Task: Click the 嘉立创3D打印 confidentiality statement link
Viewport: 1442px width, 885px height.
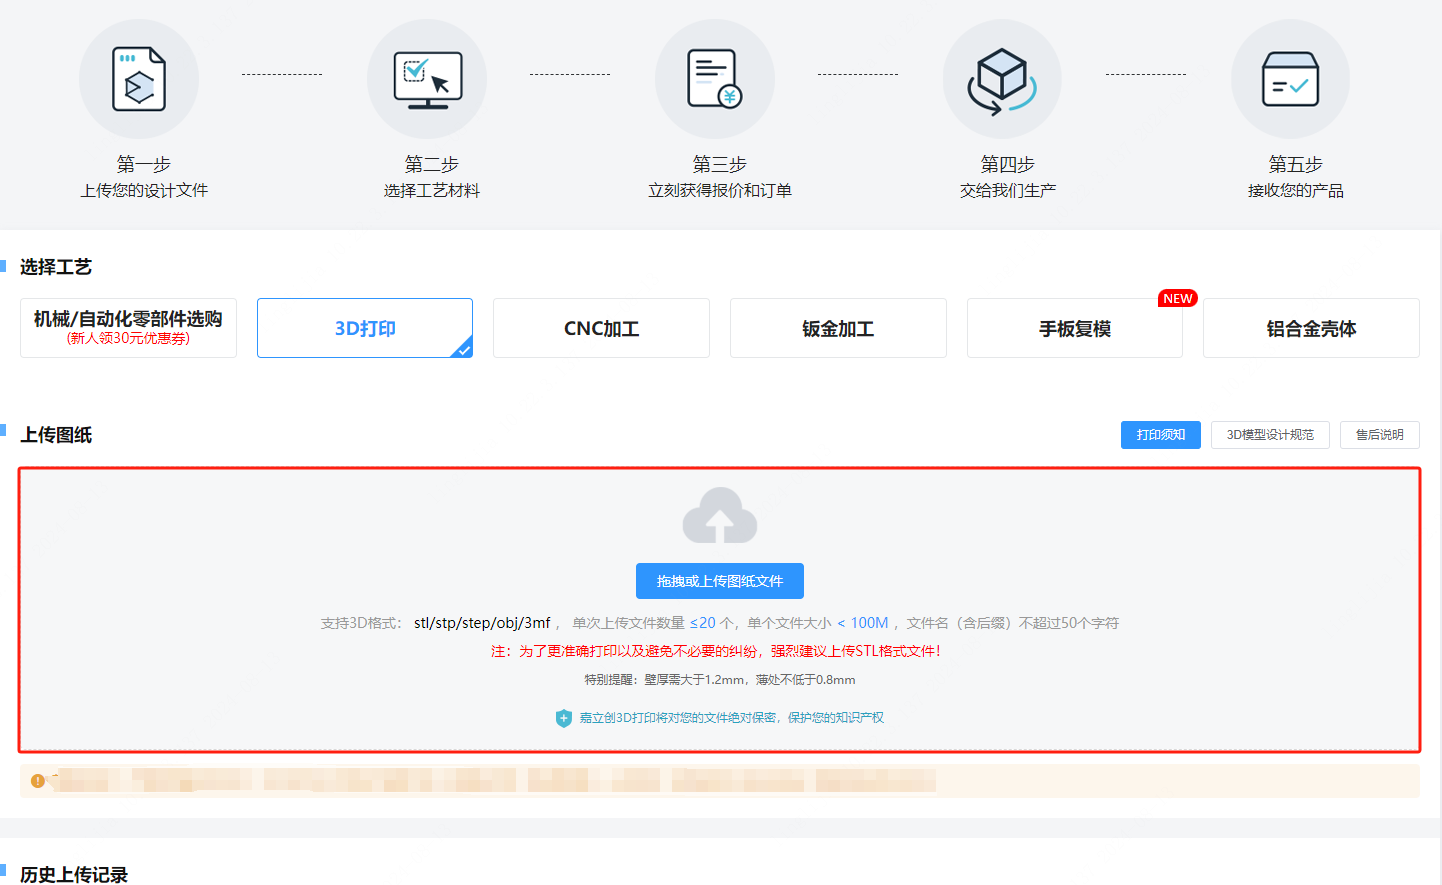Action: tap(731, 718)
